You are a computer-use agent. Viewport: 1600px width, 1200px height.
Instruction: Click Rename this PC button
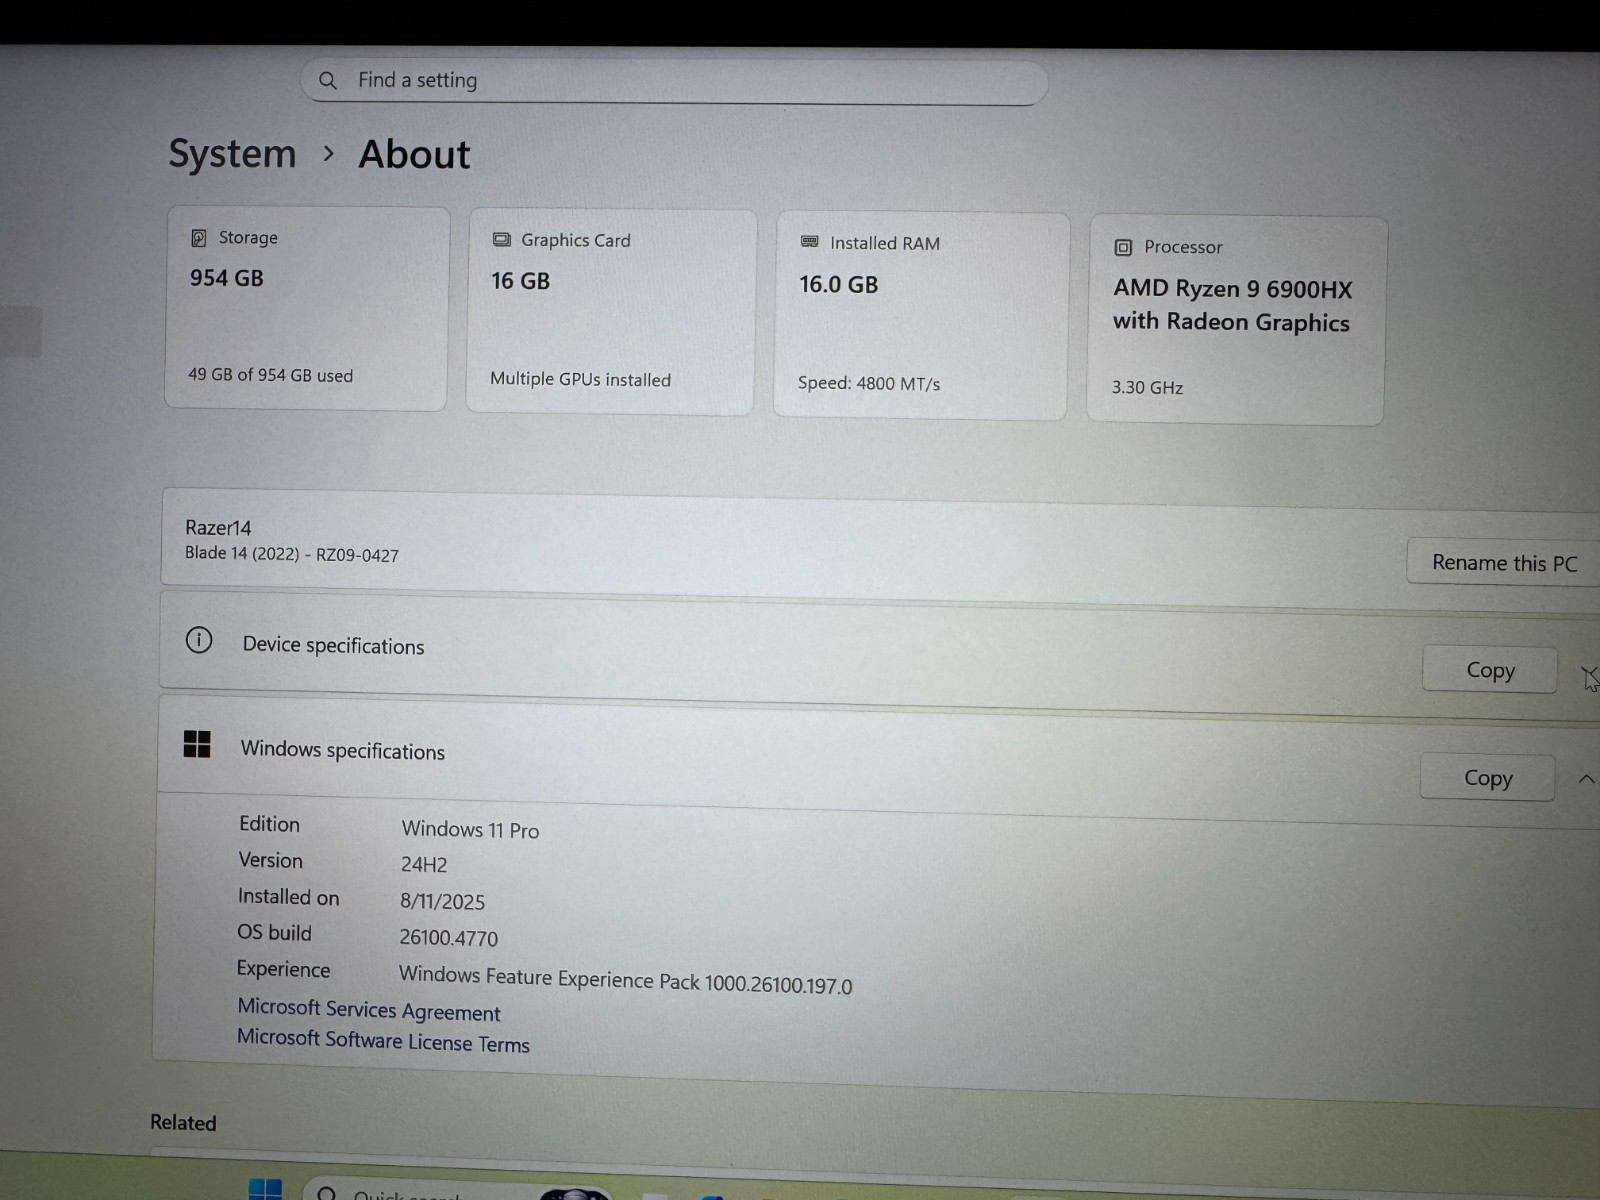pyautogui.click(x=1504, y=563)
